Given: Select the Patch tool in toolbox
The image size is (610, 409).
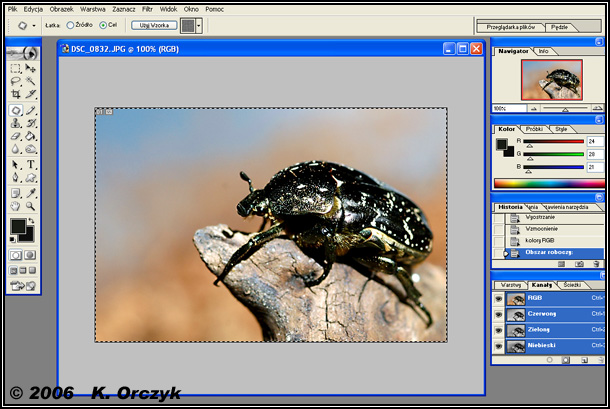Looking at the screenshot, I should click(15, 109).
